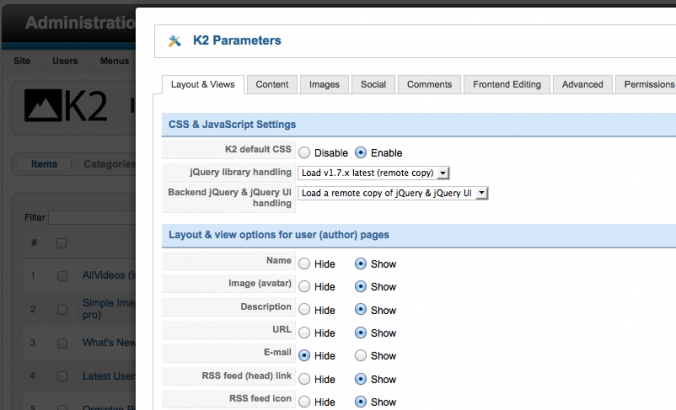Select Show for E-mail
The image size is (676, 410).
pyautogui.click(x=361, y=355)
